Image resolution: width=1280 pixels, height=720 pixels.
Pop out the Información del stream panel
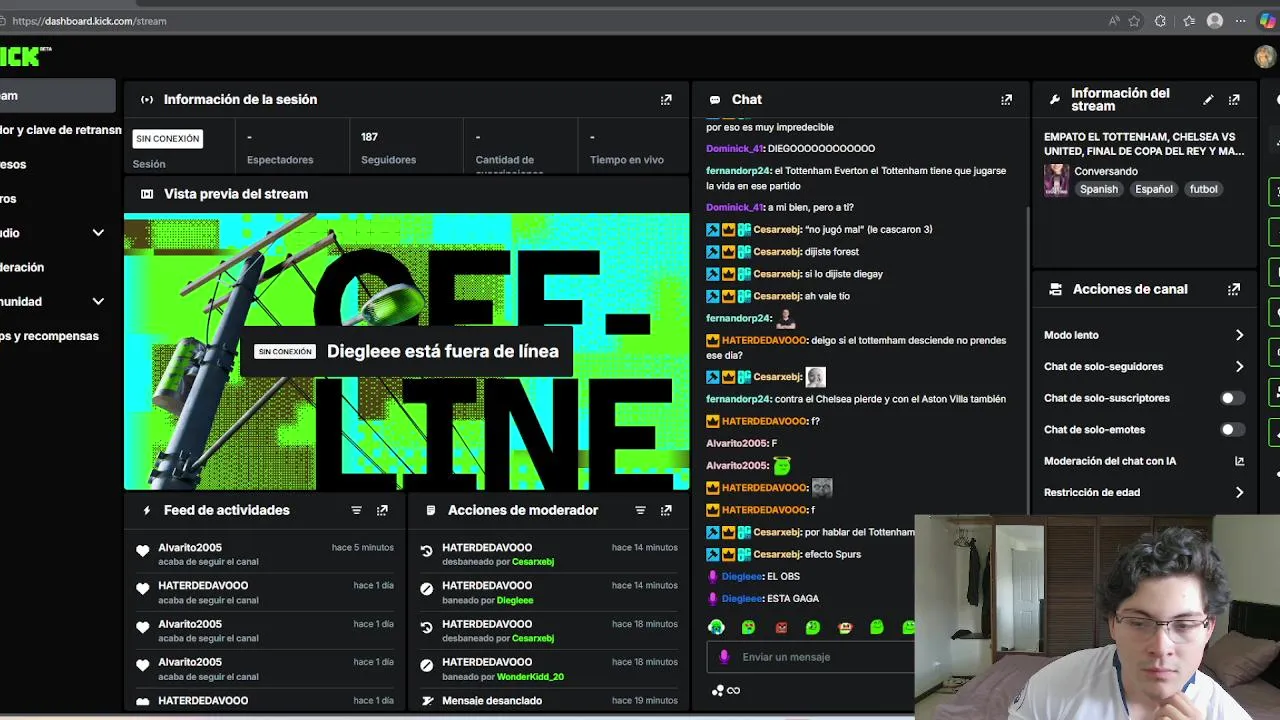pyautogui.click(x=1234, y=100)
